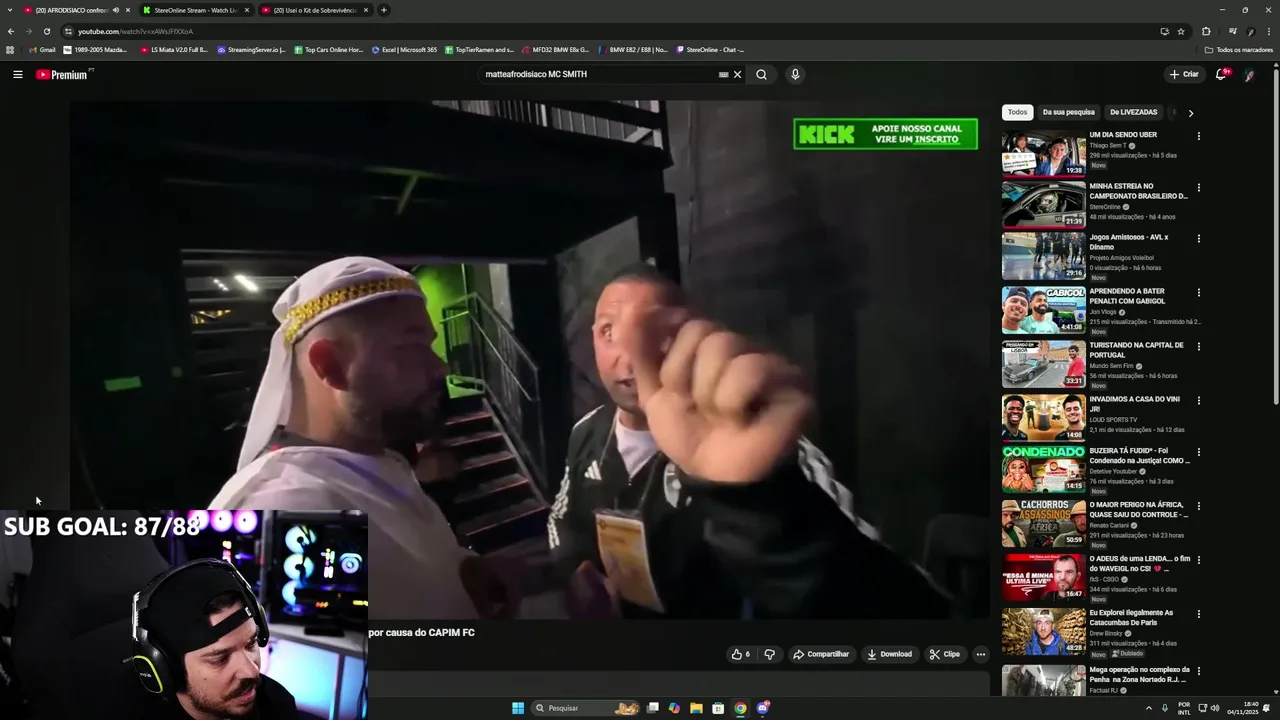Open options menu for MINHA ESTREIA NO CAMPEONATO
Screen dimensions: 1280x720
[x=1198, y=187]
